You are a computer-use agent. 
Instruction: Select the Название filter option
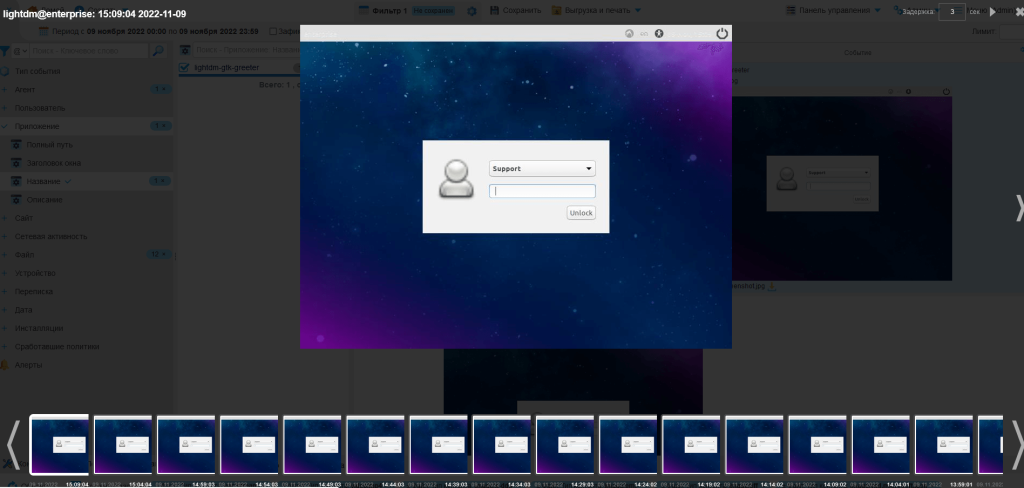click(x=44, y=181)
